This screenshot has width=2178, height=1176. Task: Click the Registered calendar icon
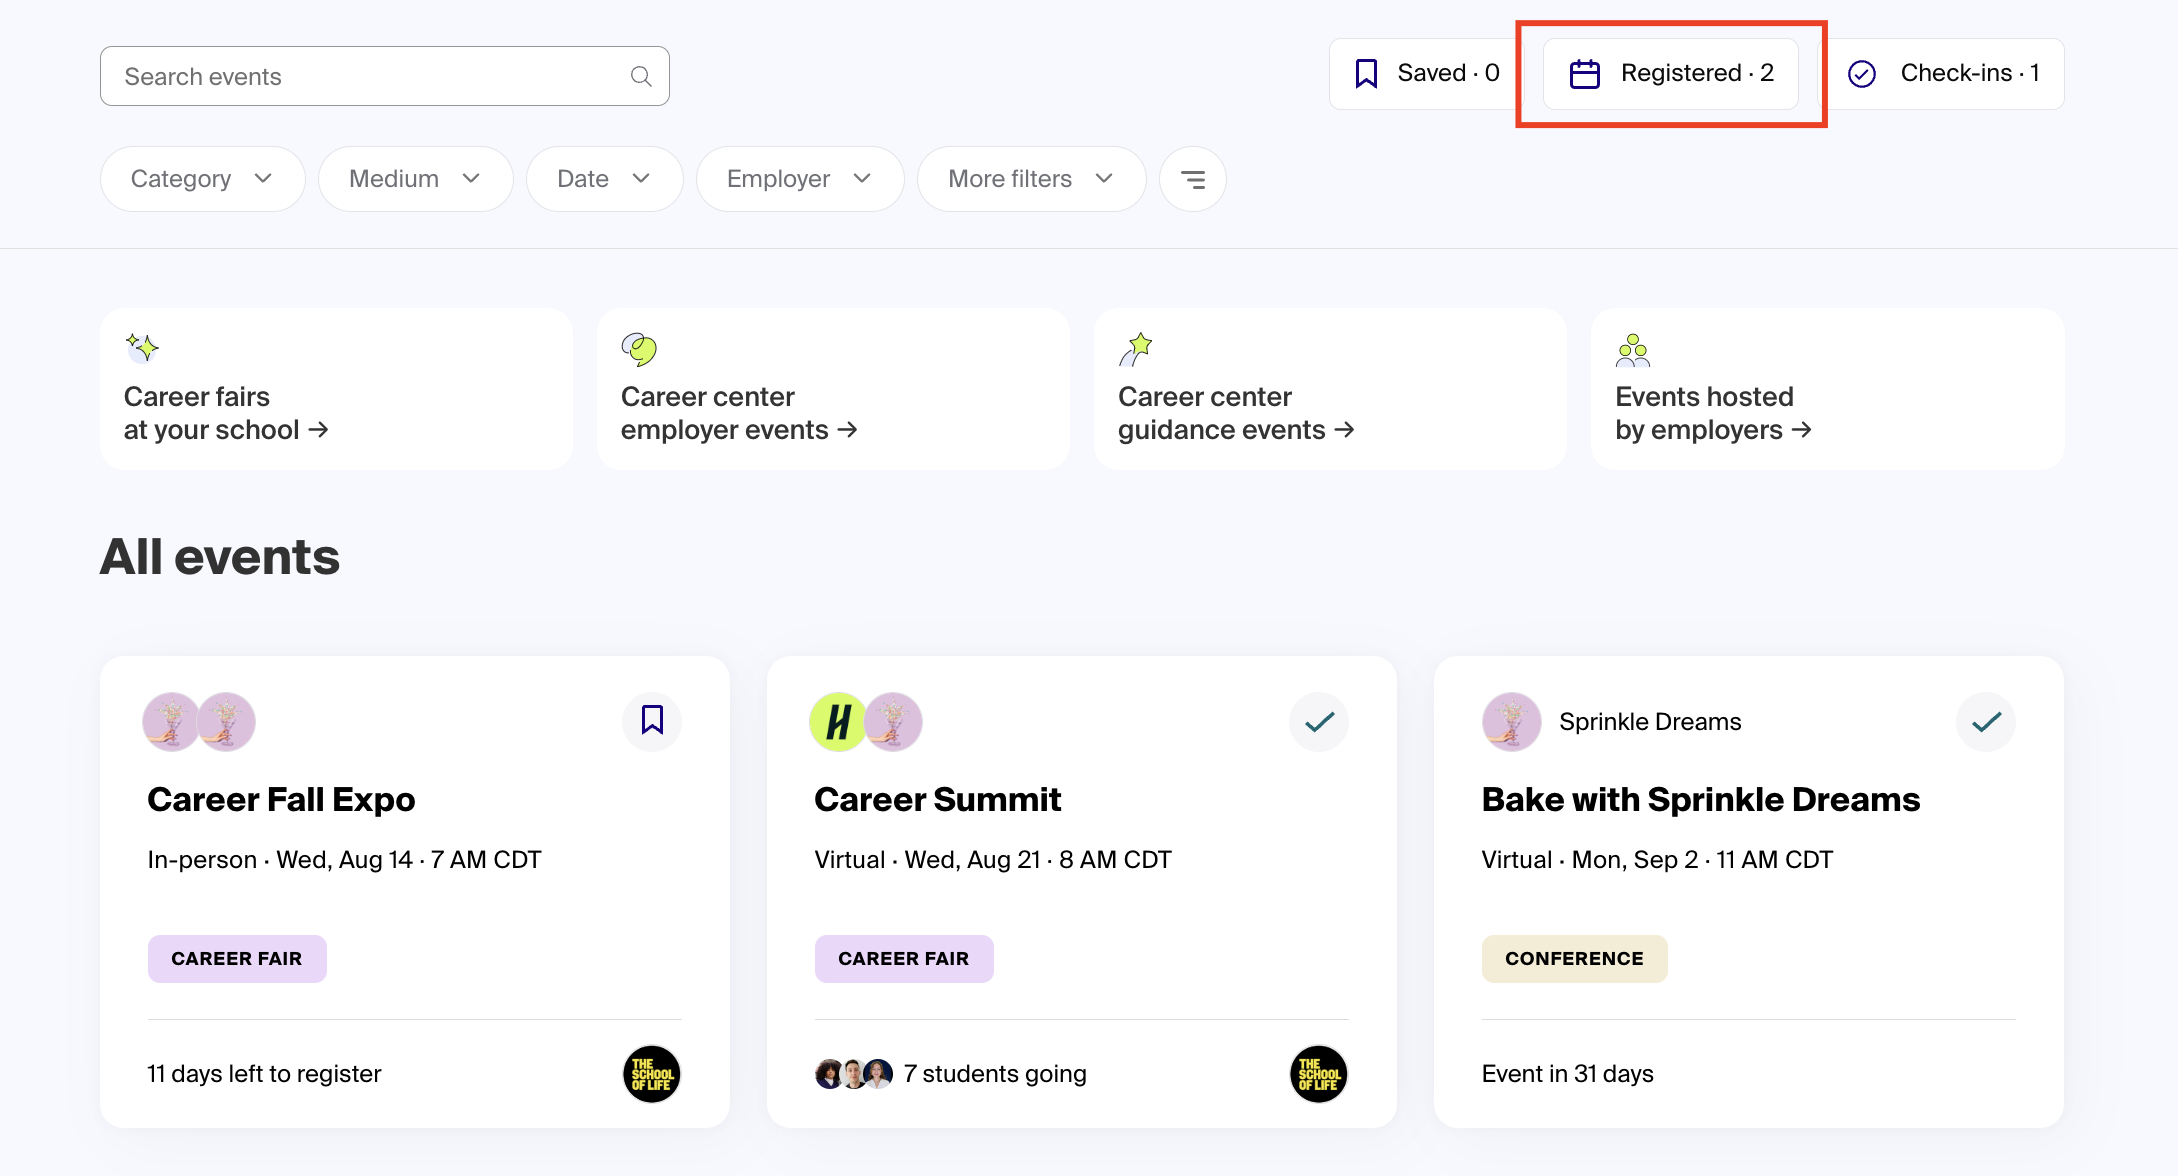tap(1586, 72)
